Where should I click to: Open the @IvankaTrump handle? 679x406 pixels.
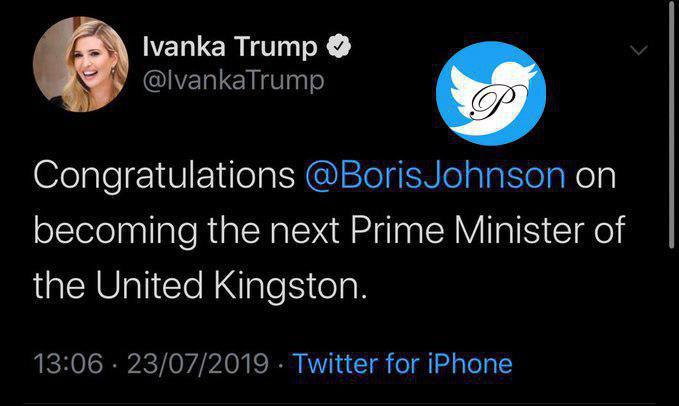234,81
